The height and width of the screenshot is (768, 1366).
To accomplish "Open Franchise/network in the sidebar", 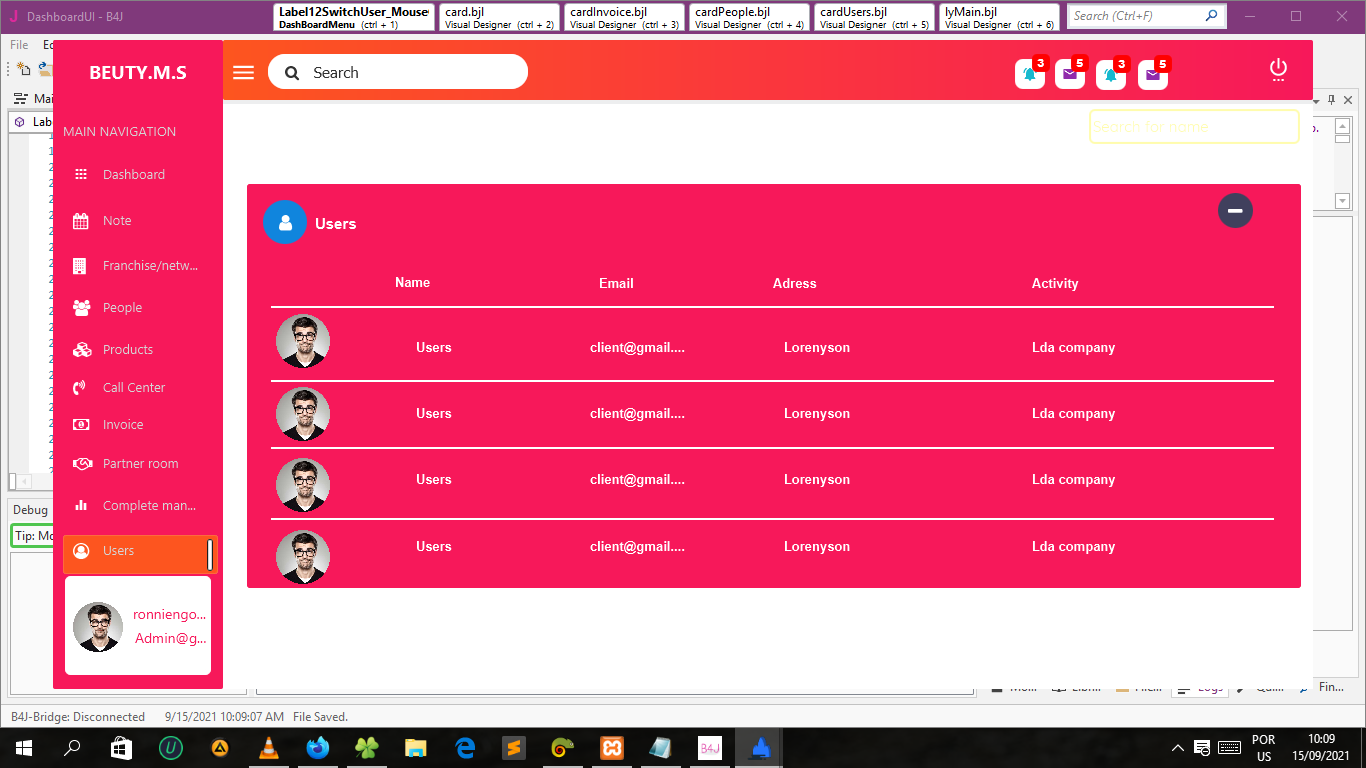I will pos(150,266).
